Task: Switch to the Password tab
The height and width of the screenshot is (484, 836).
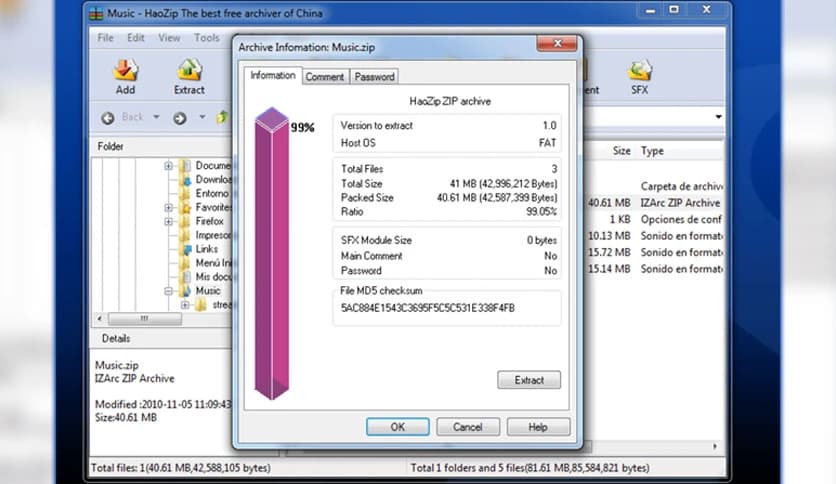Action: 374,77
